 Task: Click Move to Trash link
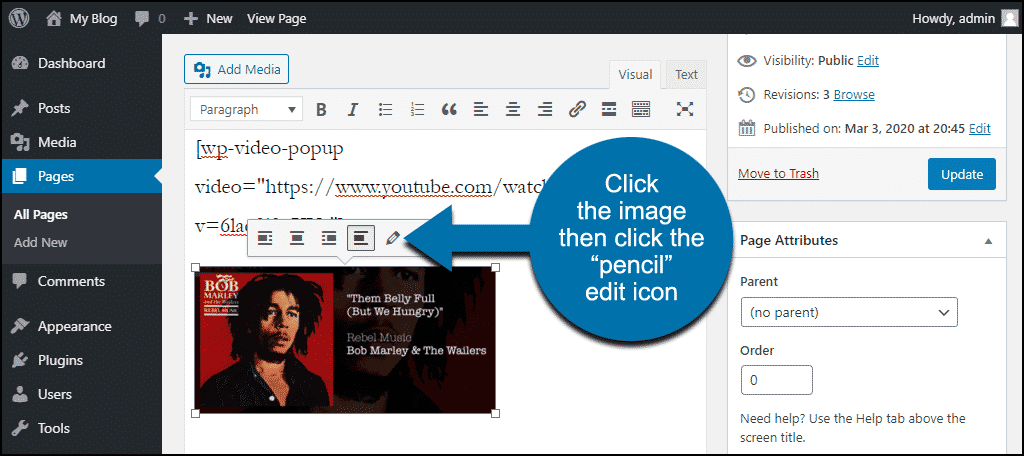pyautogui.click(x=778, y=174)
